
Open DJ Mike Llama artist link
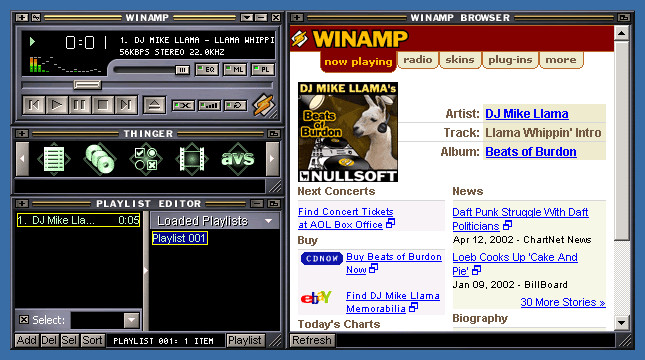[x=527, y=114]
